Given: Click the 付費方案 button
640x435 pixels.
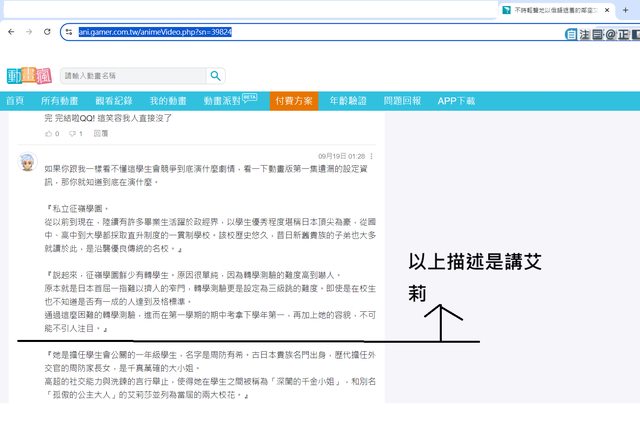Looking at the screenshot, I should [x=293, y=101].
